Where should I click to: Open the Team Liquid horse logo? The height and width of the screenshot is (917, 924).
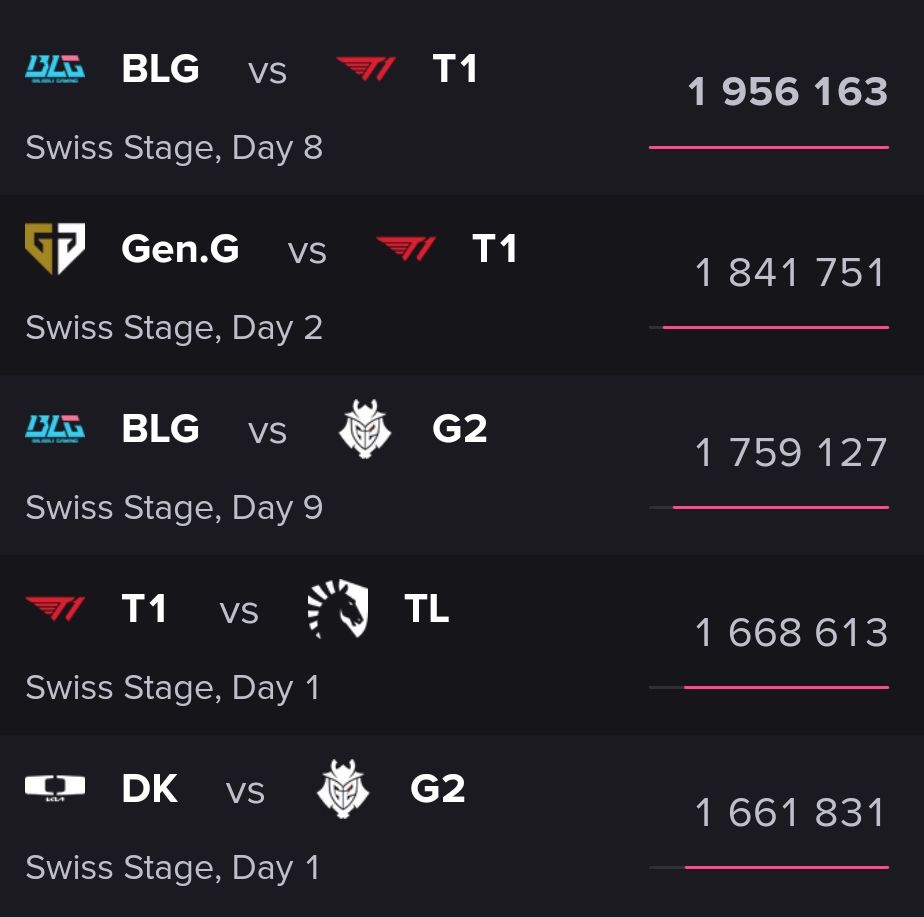(x=338, y=609)
